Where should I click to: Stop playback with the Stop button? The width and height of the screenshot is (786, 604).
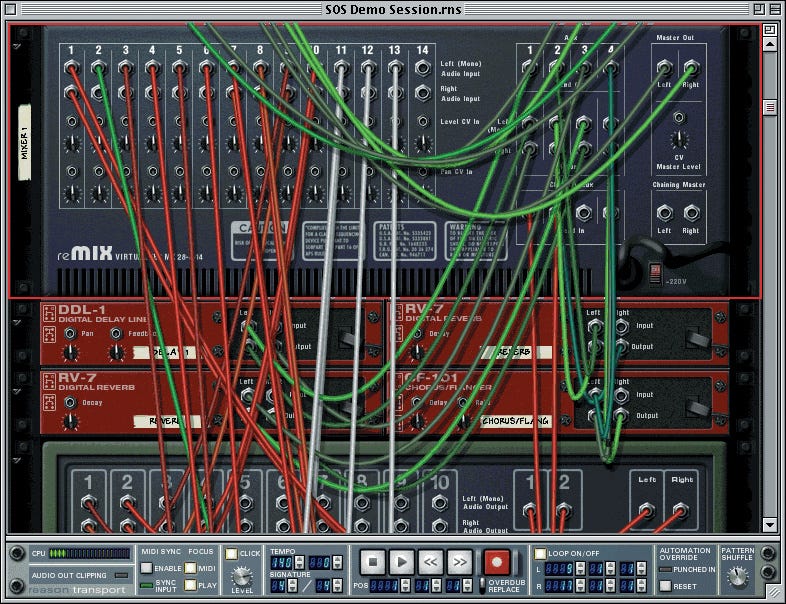point(372,562)
